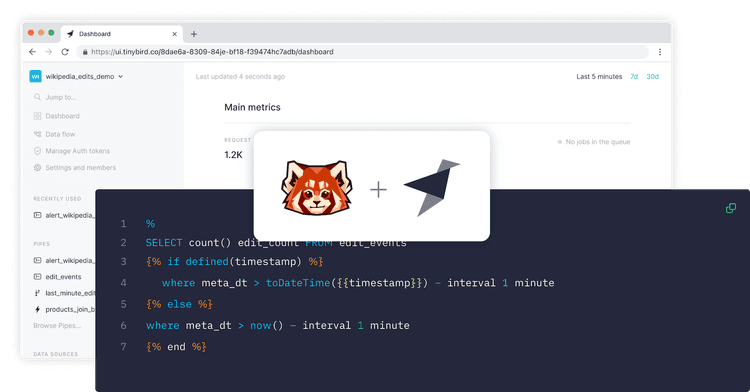Open a new browser tab with plus
Image resolution: width=750 pixels, height=392 pixels.
[x=194, y=34]
